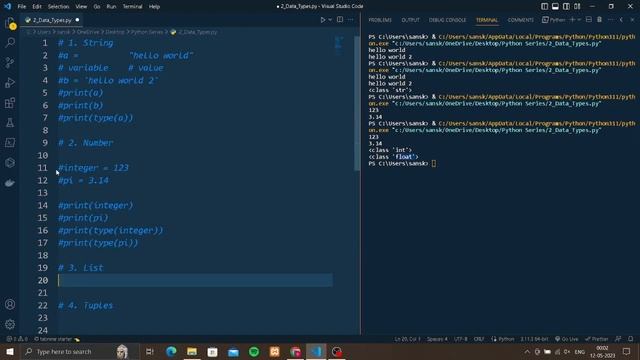Open the Search view in activity bar
Image resolution: width=640 pixels, height=360 pixels.
10,42
